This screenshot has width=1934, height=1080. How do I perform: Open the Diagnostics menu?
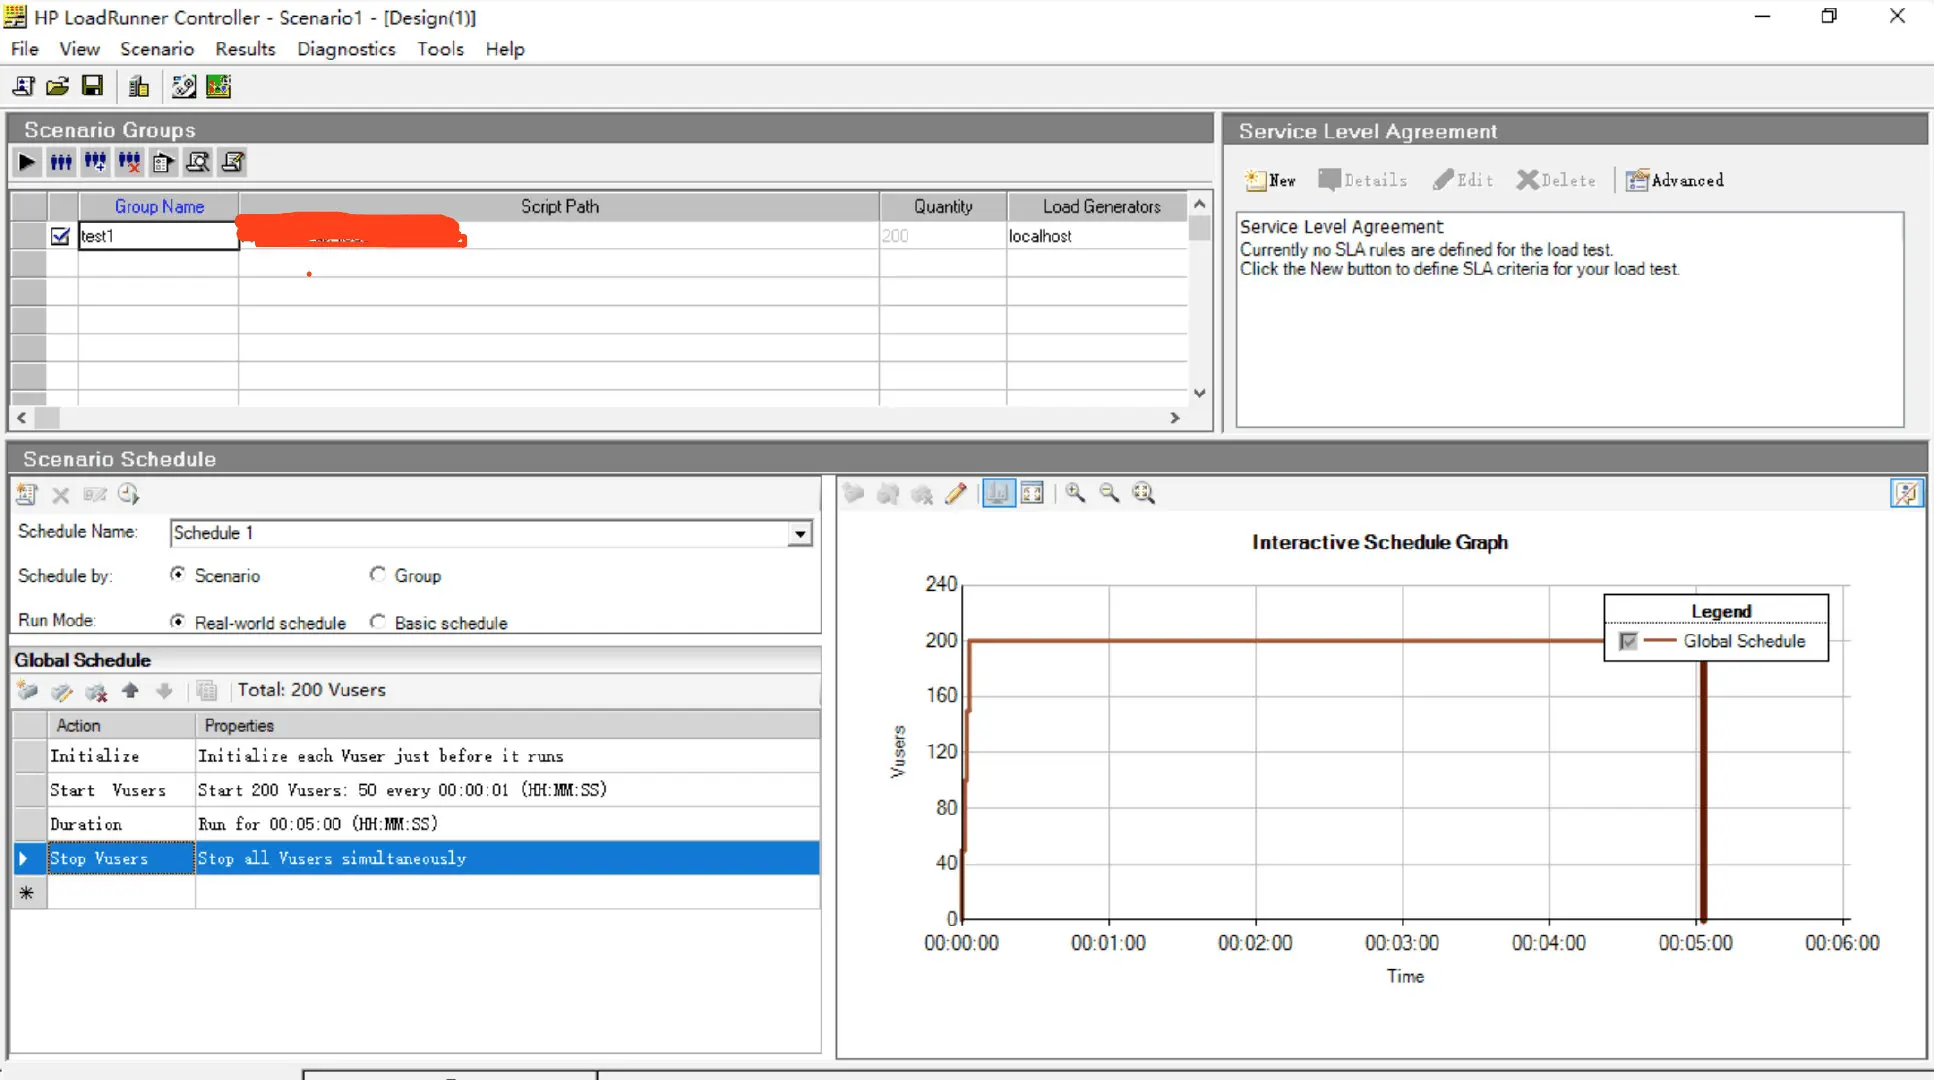[345, 49]
